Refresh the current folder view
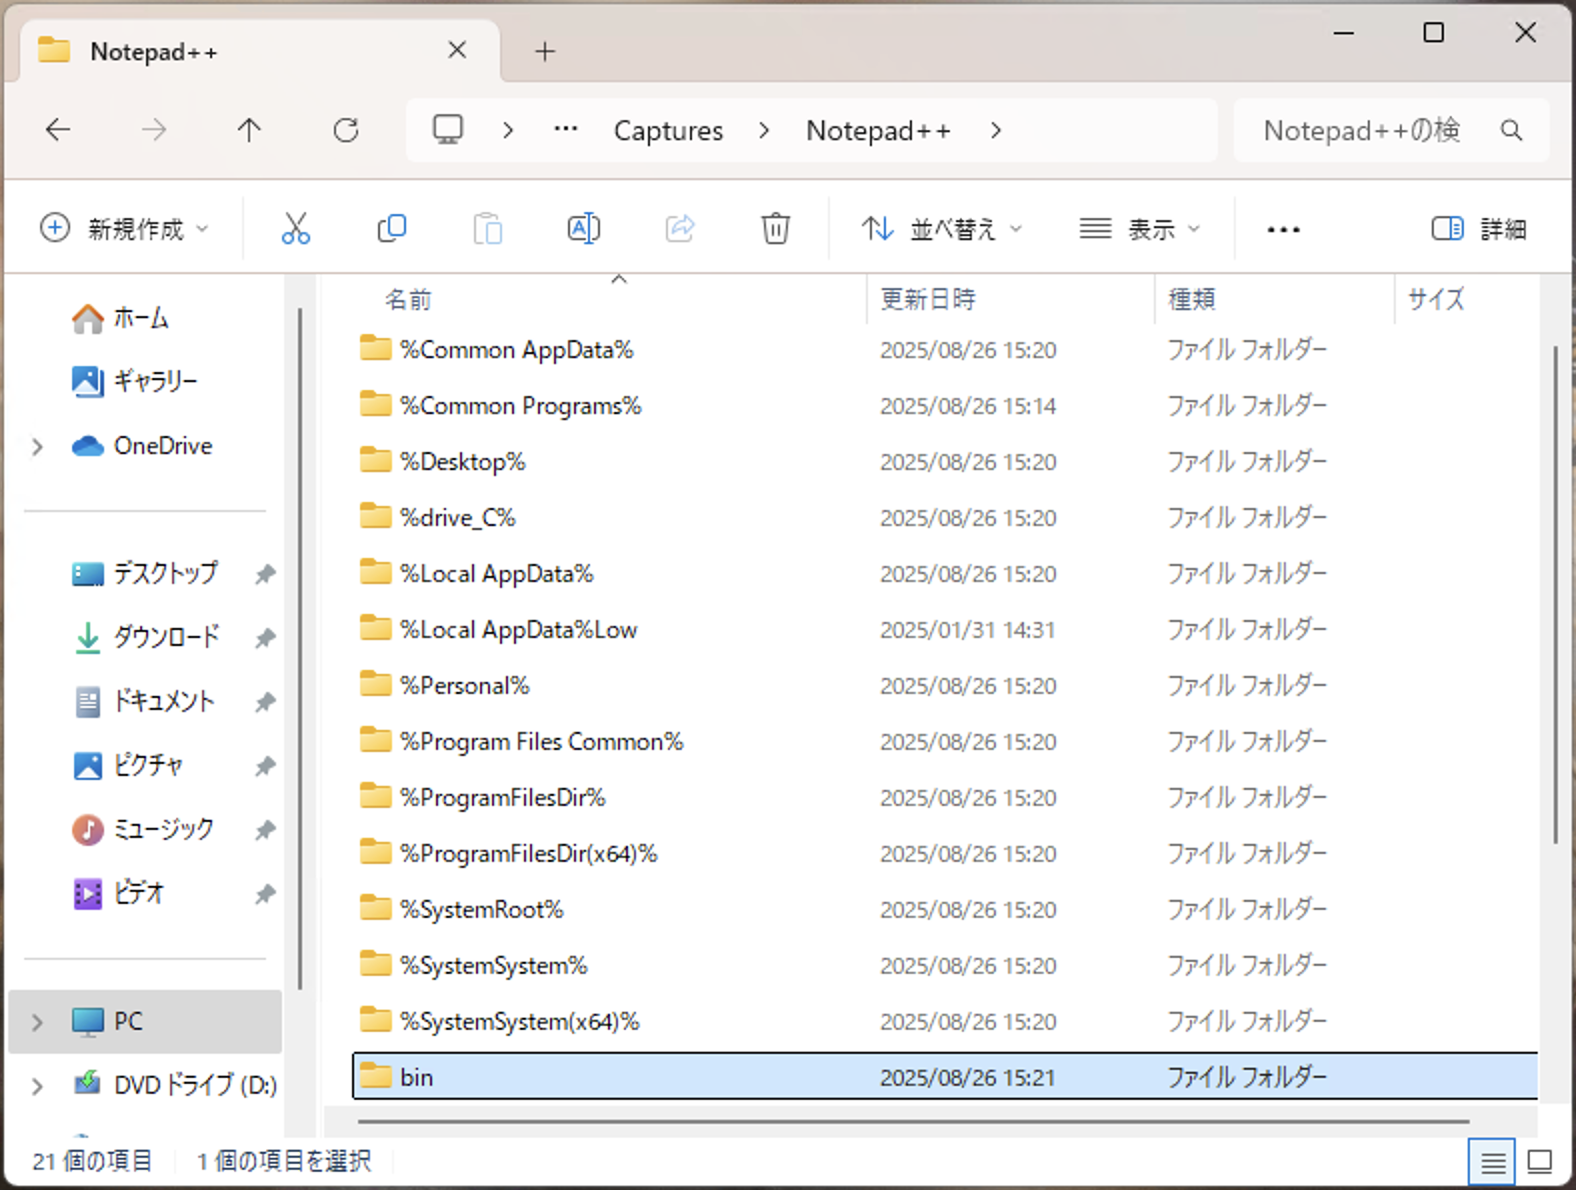The height and width of the screenshot is (1190, 1576). [x=346, y=130]
